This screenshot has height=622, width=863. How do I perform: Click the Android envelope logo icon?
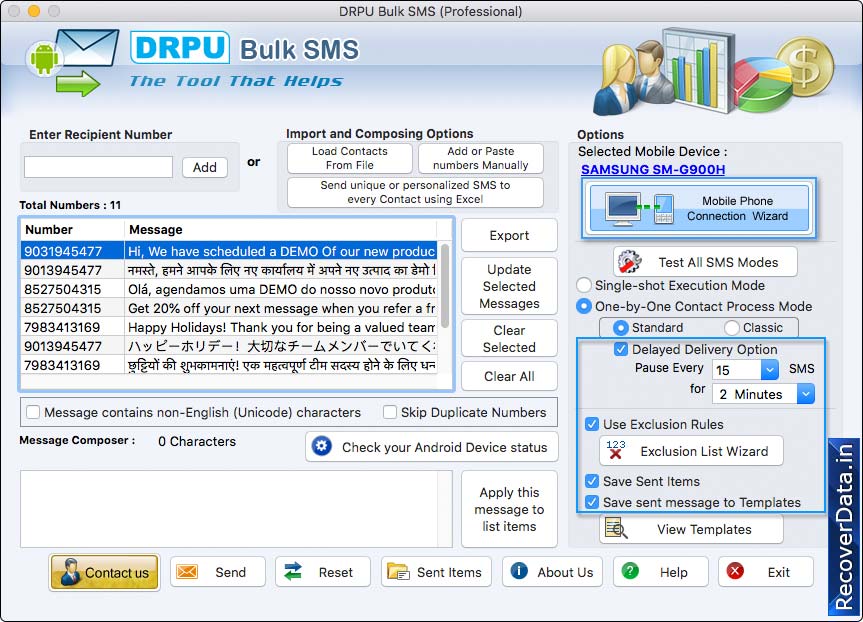point(73,62)
